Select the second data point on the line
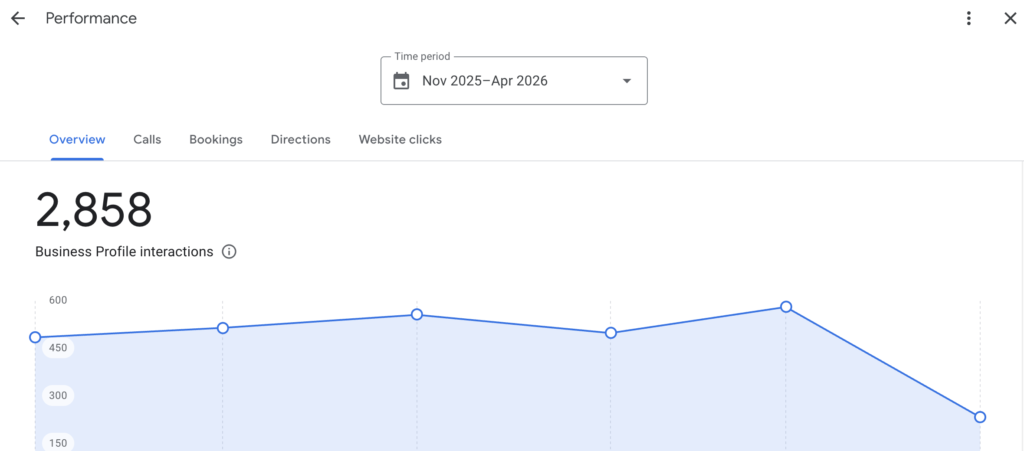This screenshot has height=451, width=1024. tap(223, 328)
